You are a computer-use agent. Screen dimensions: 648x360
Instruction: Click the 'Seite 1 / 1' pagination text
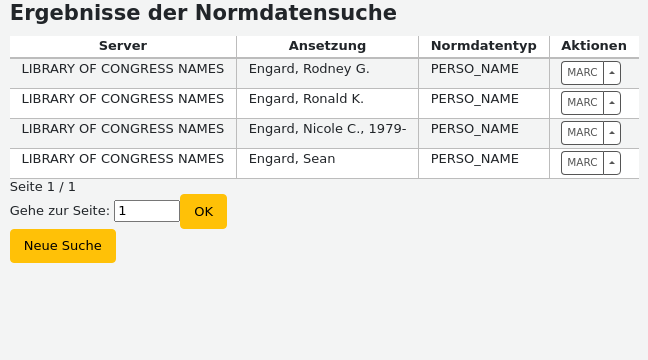pyautogui.click(x=43, y=187)
